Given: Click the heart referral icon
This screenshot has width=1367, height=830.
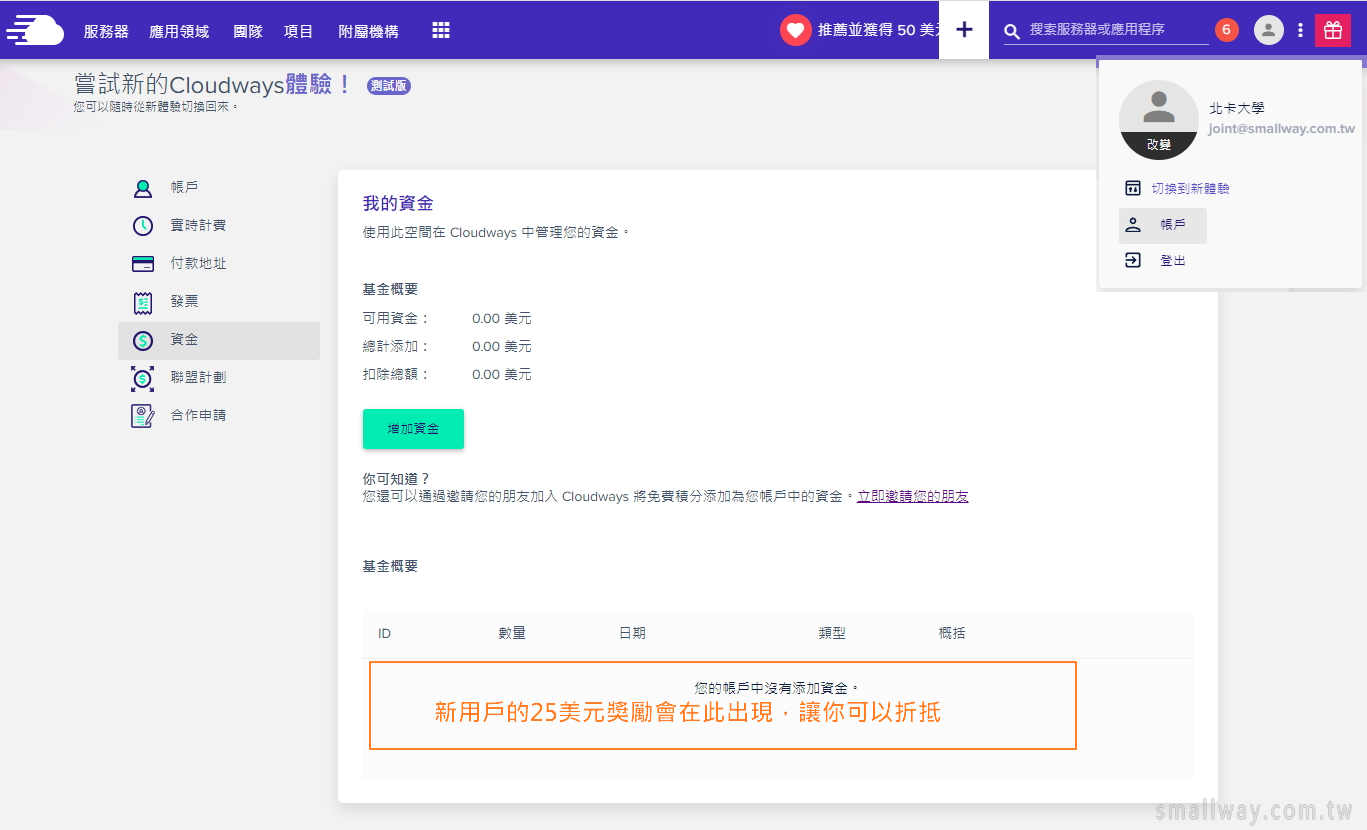Looking at the screenshot, I should (x=796, y=30).
